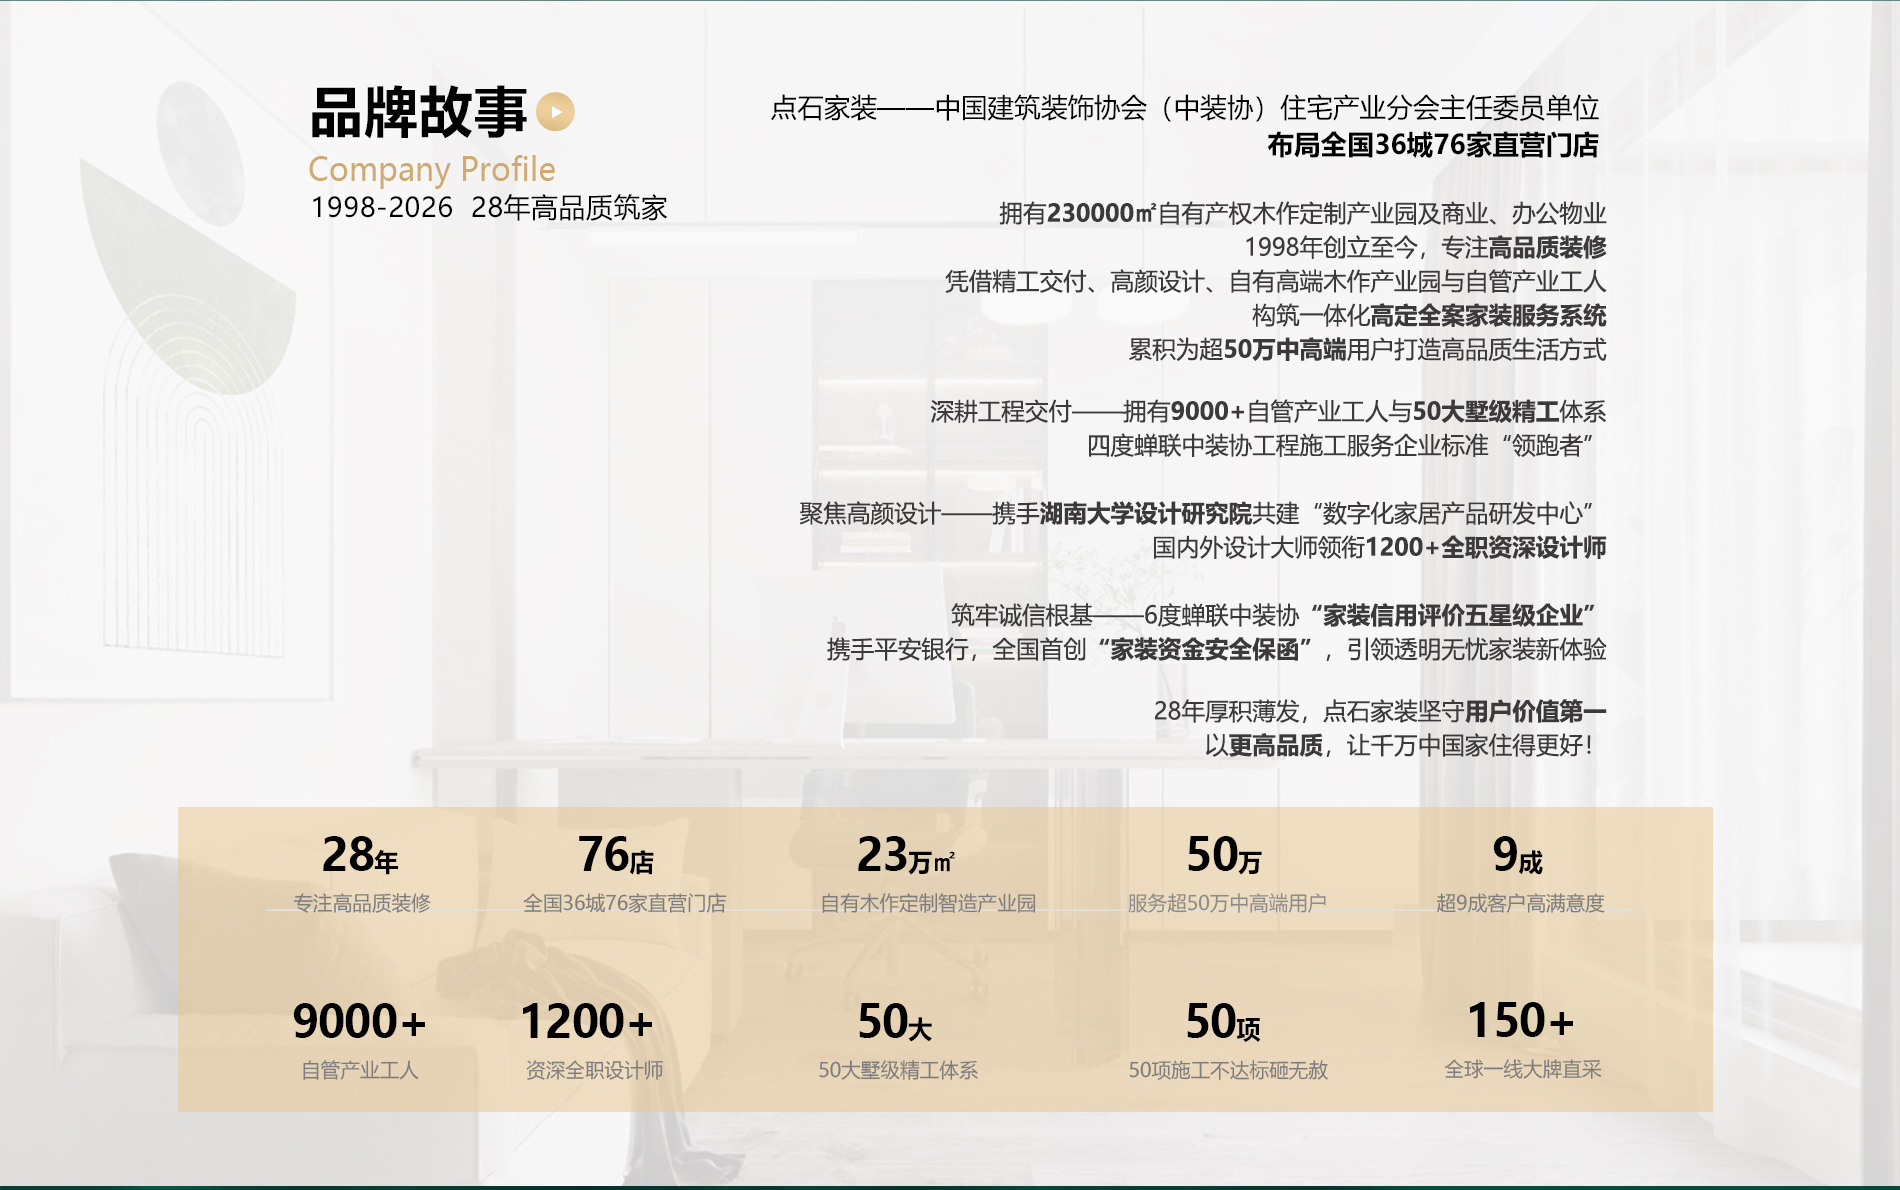
Task: Click the caption 全球一线大牌直采
Action: tap(1523, 1069)
